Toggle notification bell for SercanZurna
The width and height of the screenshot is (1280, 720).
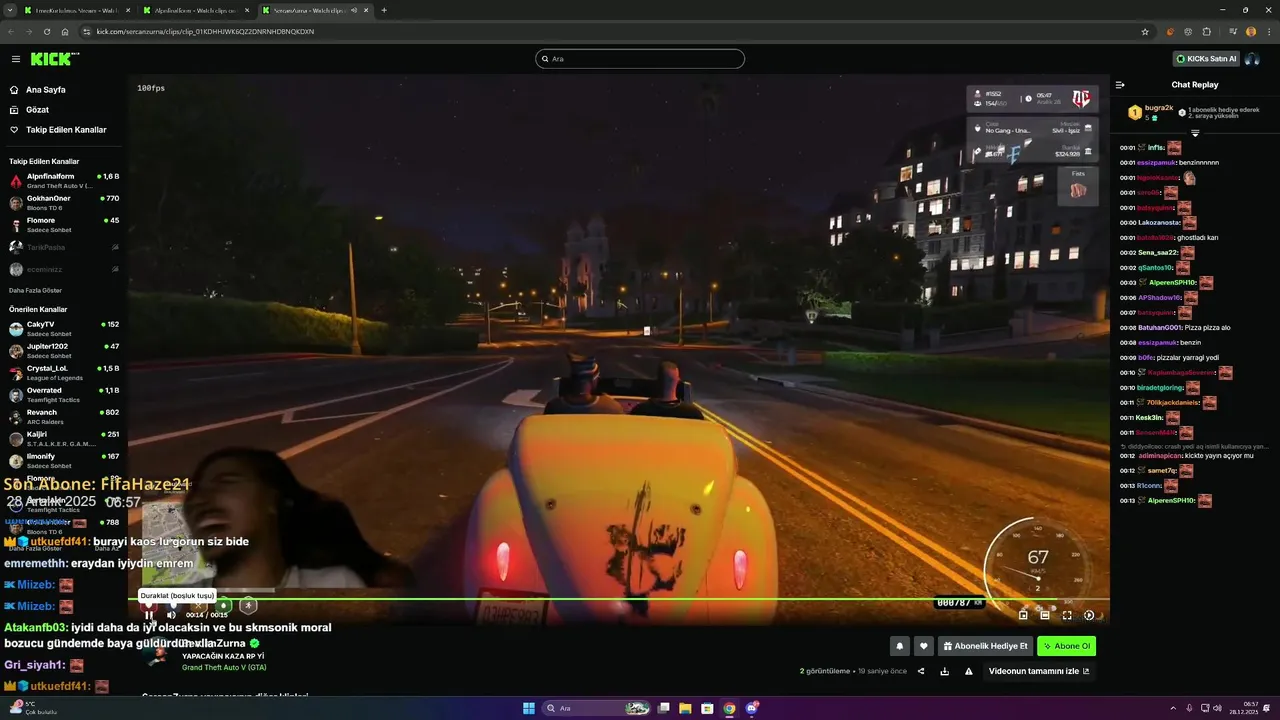tap(900, 646)
